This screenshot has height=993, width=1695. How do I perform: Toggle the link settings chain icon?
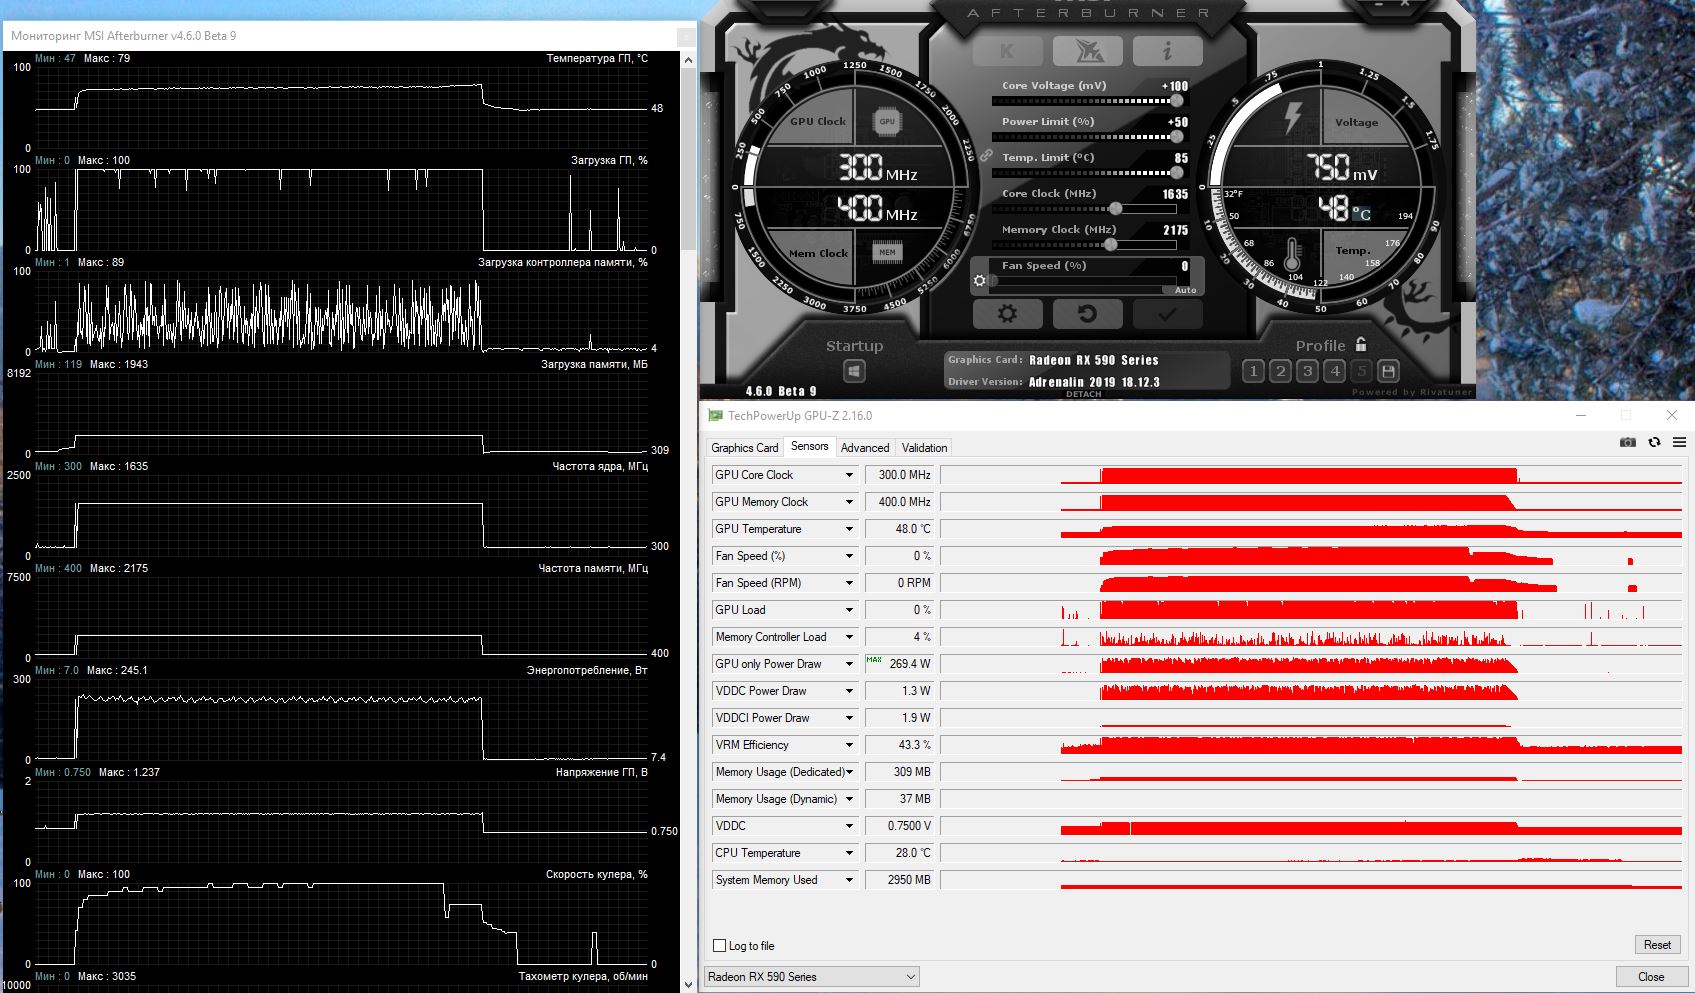pos(986,156)
